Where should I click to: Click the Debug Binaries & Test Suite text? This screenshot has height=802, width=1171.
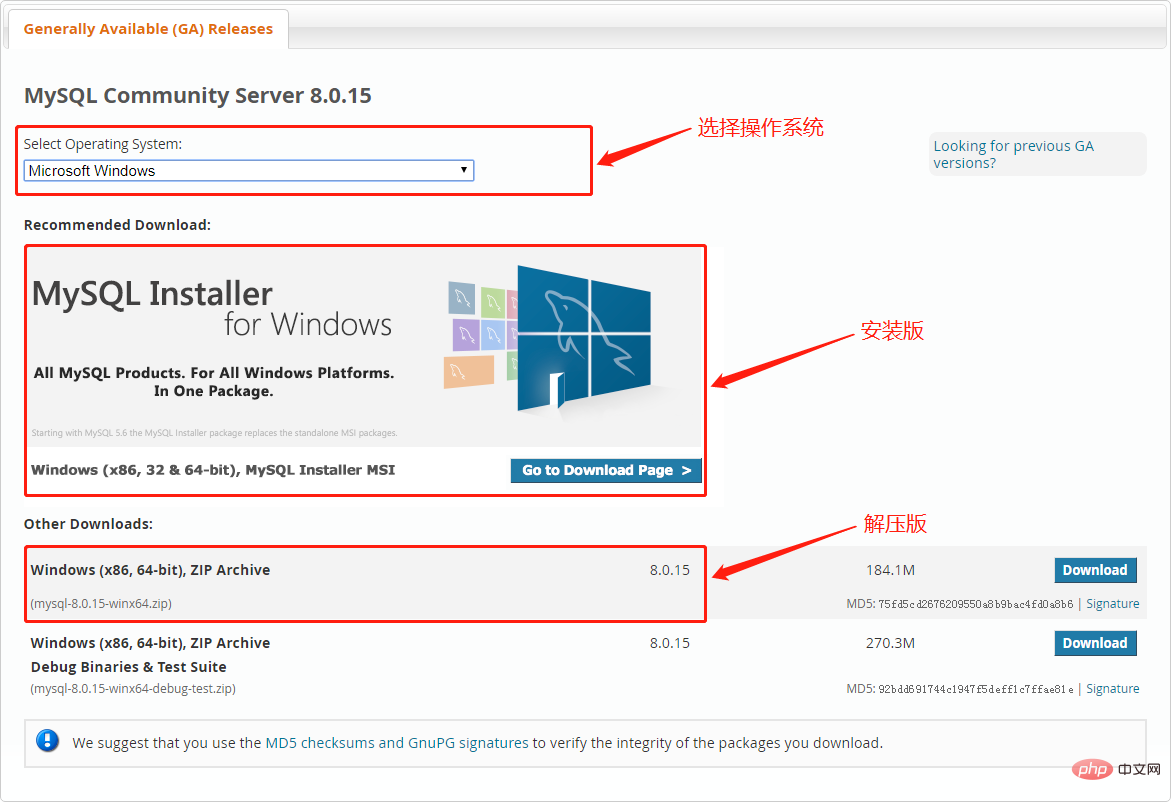pos(128,667)
